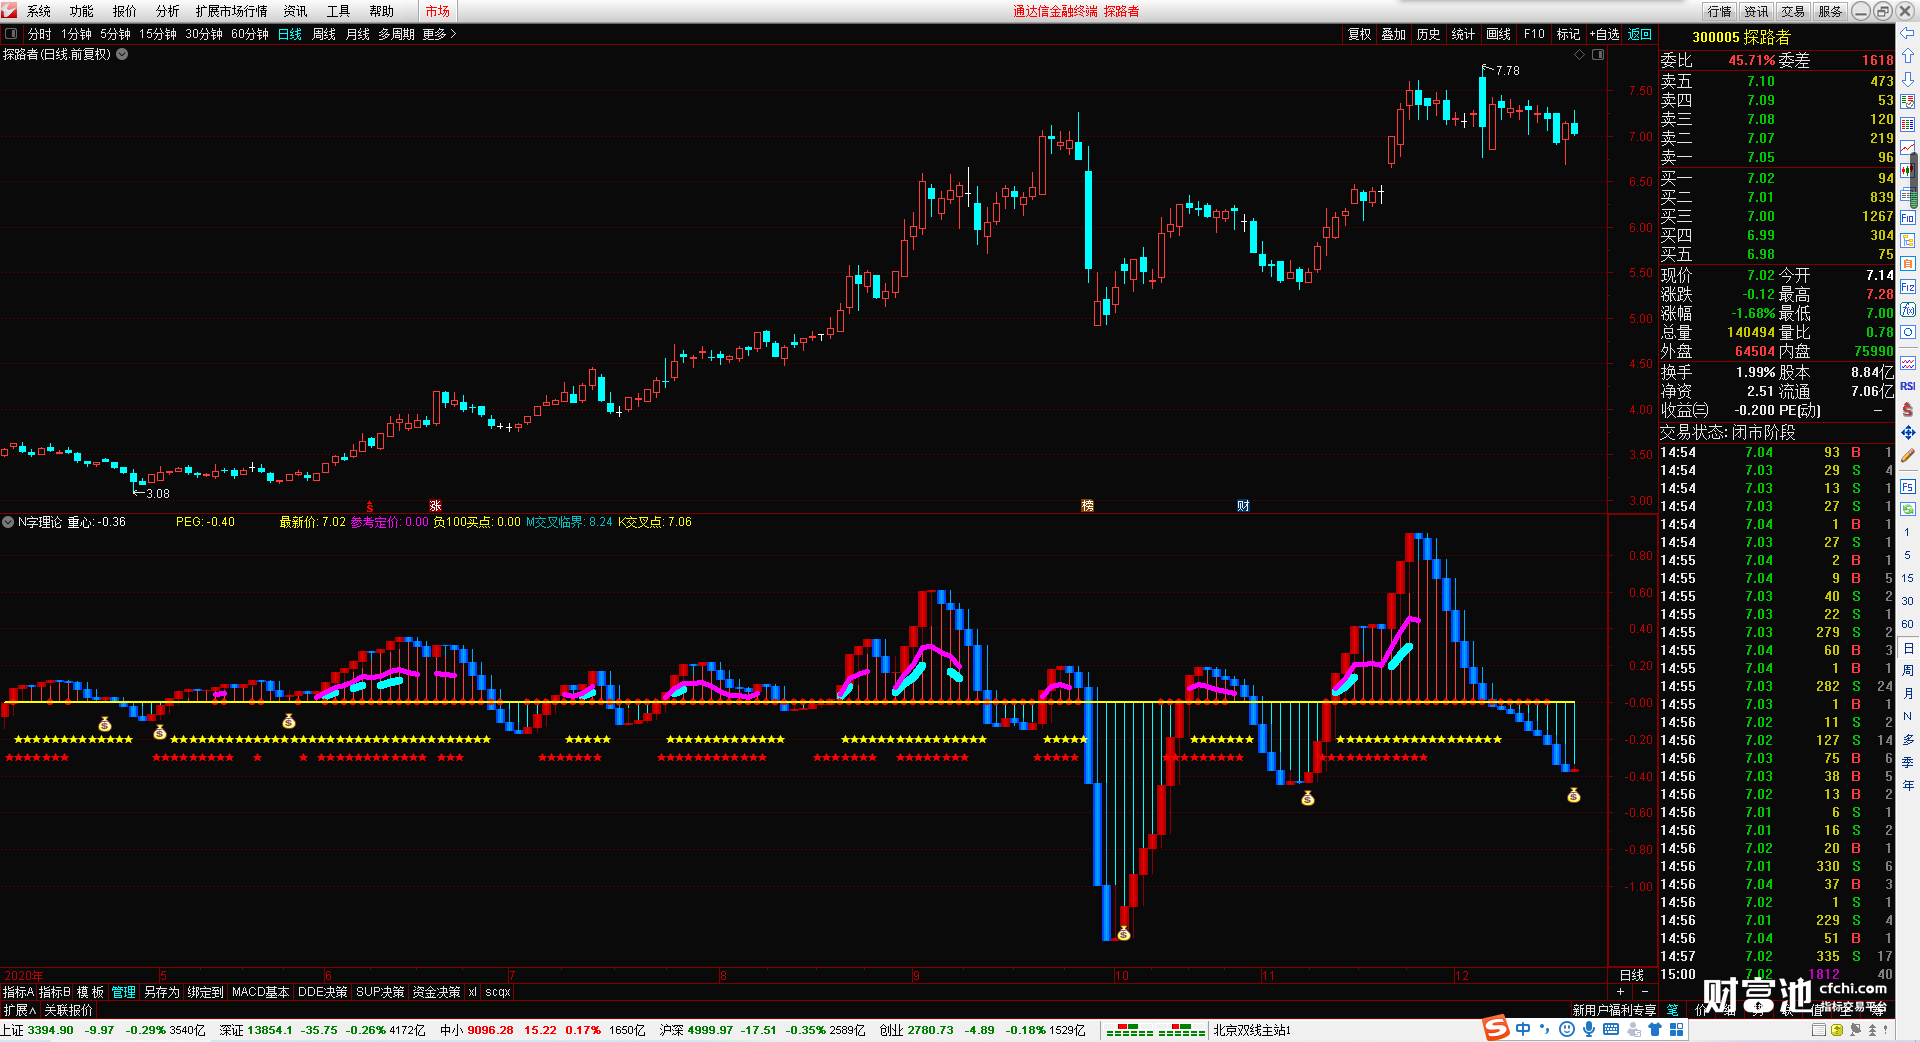Click the red dollar sign icon in sidebar

coord(1908,409)
